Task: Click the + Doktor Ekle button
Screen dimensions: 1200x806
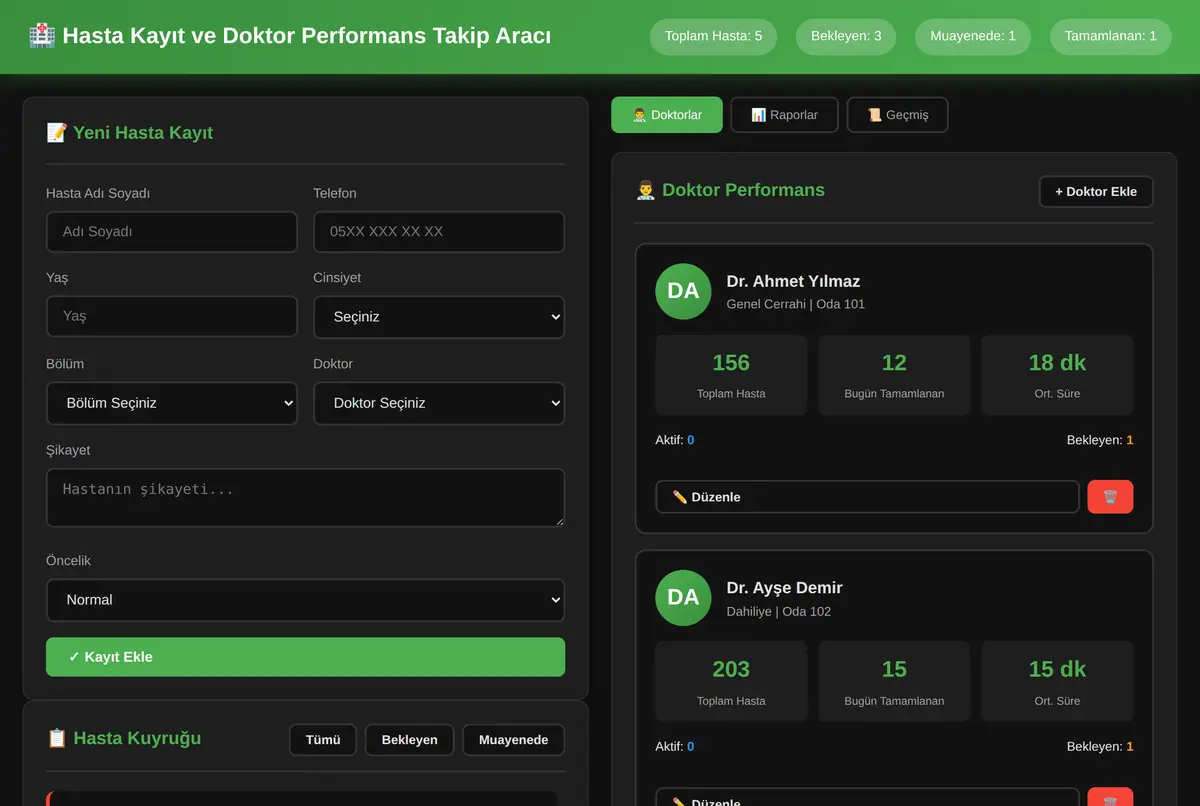Action: 1096,191
